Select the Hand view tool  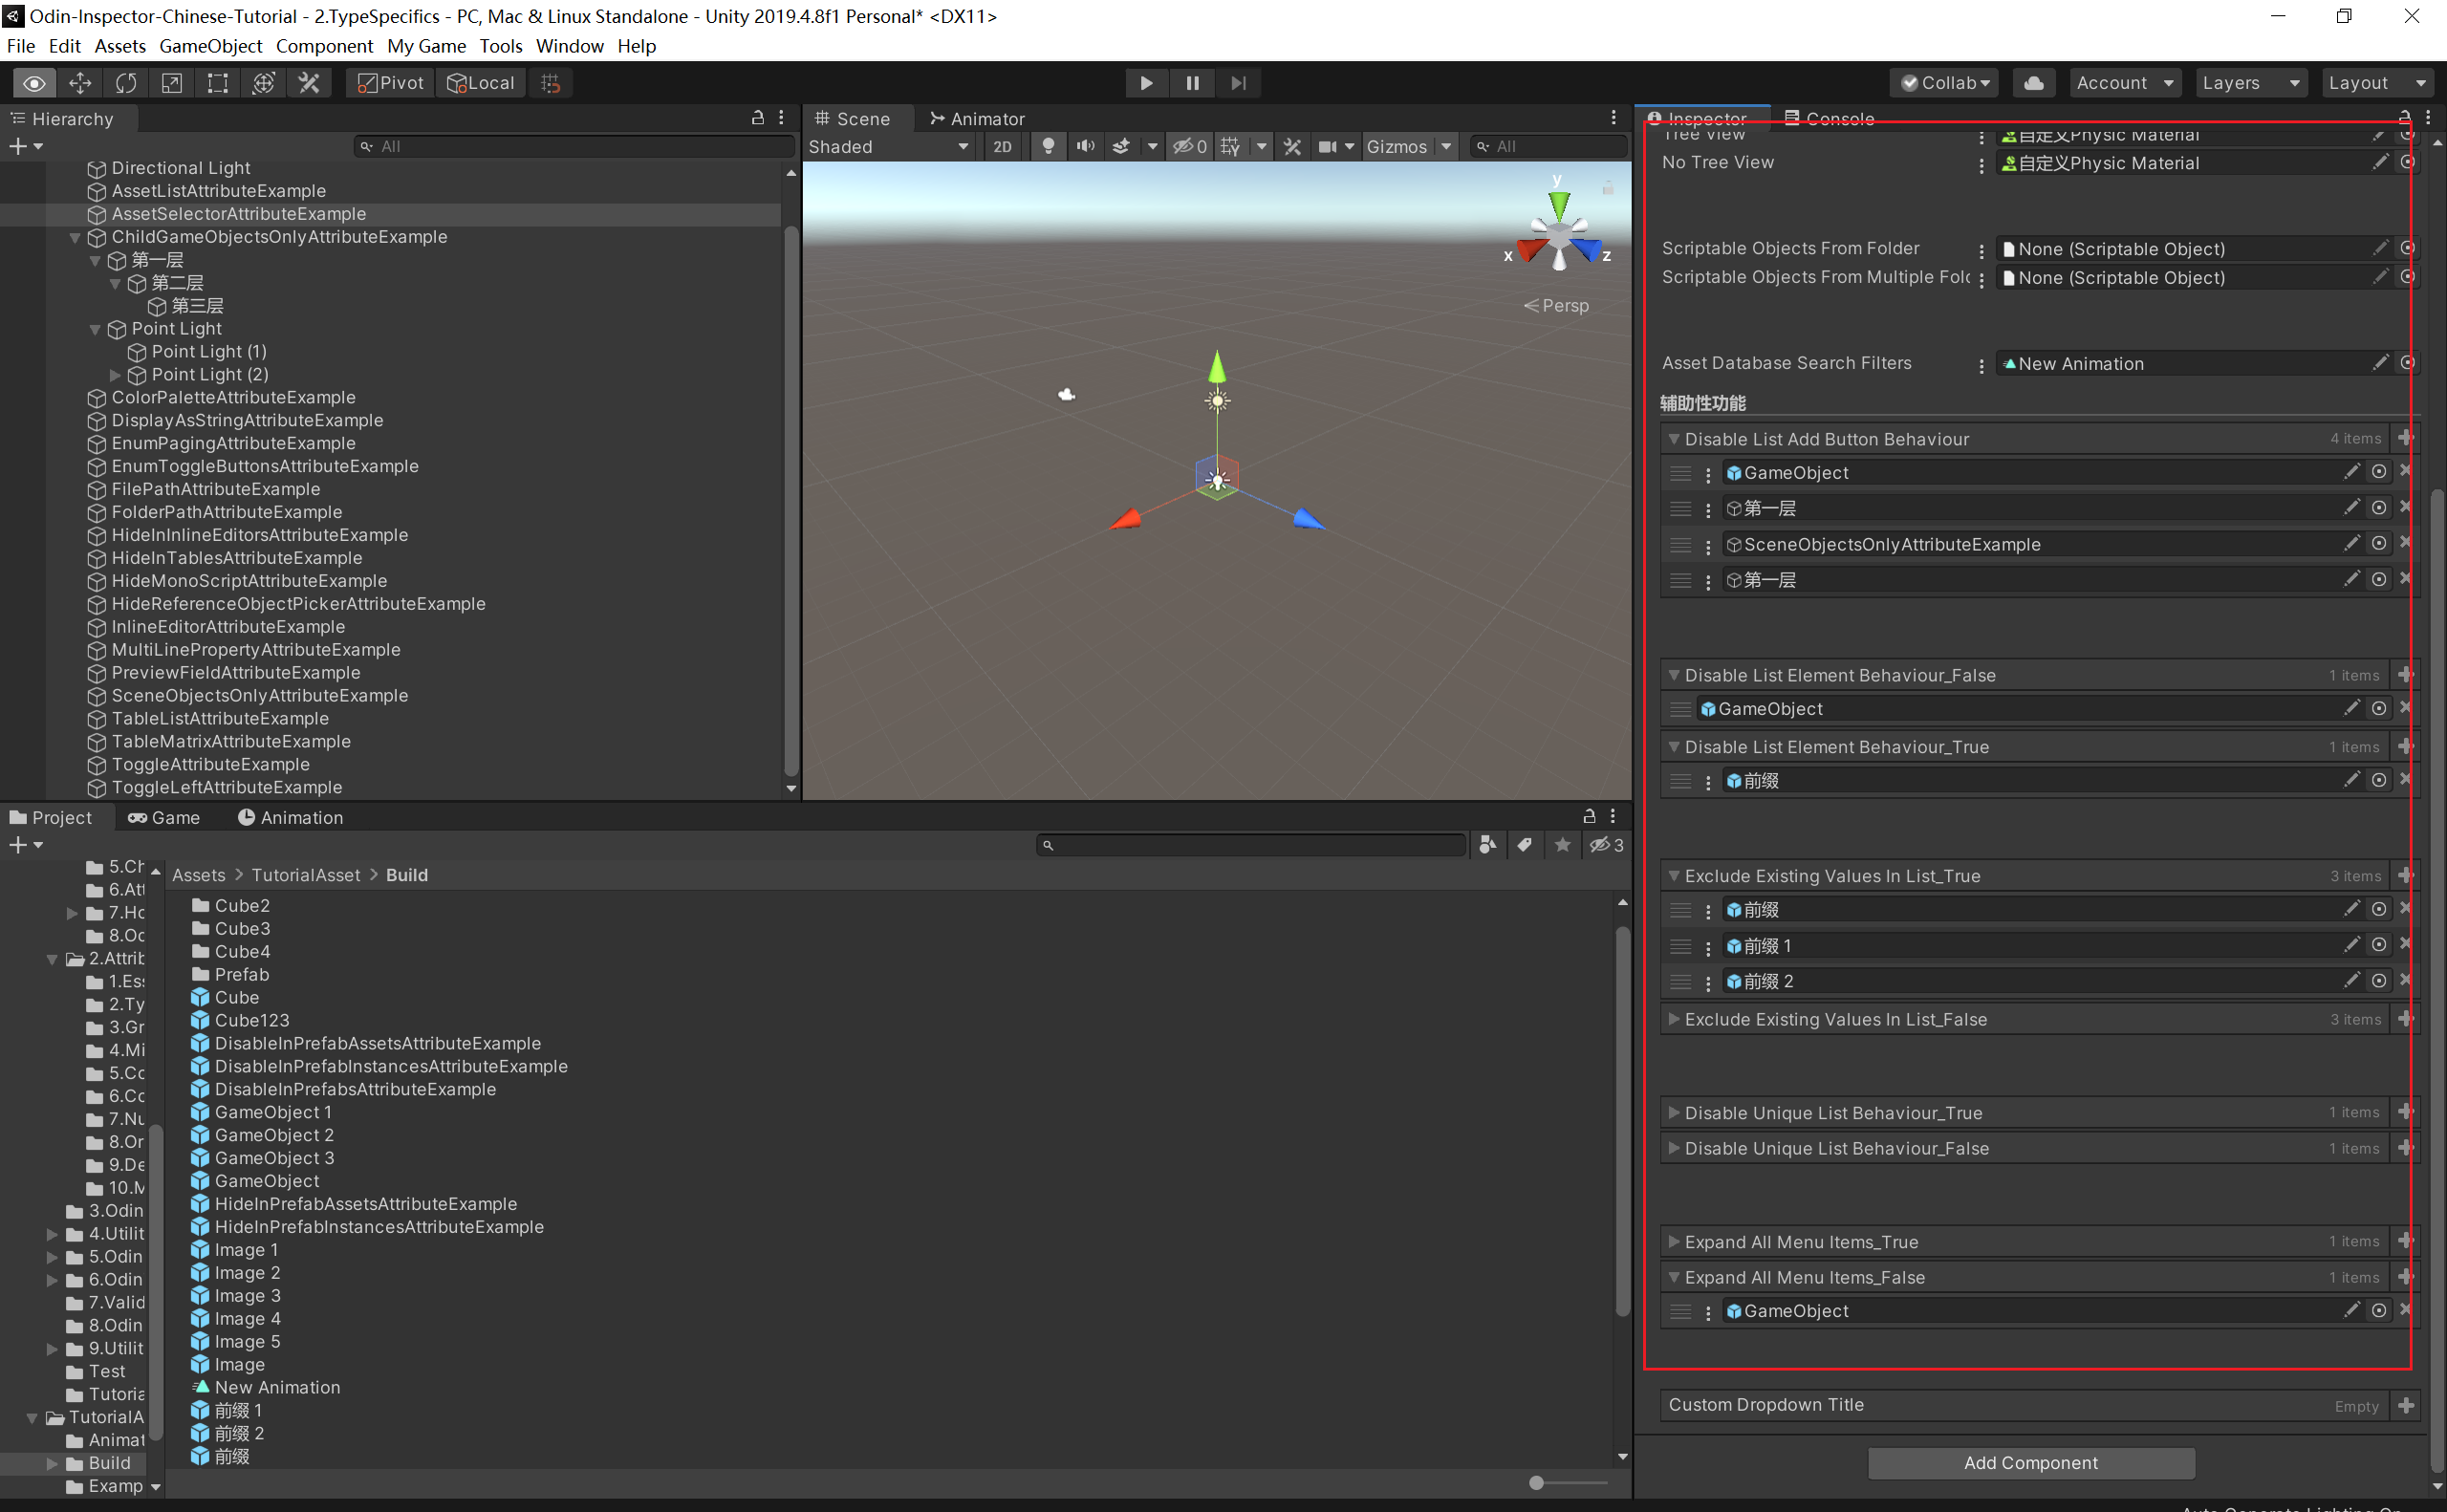point(34,83)
